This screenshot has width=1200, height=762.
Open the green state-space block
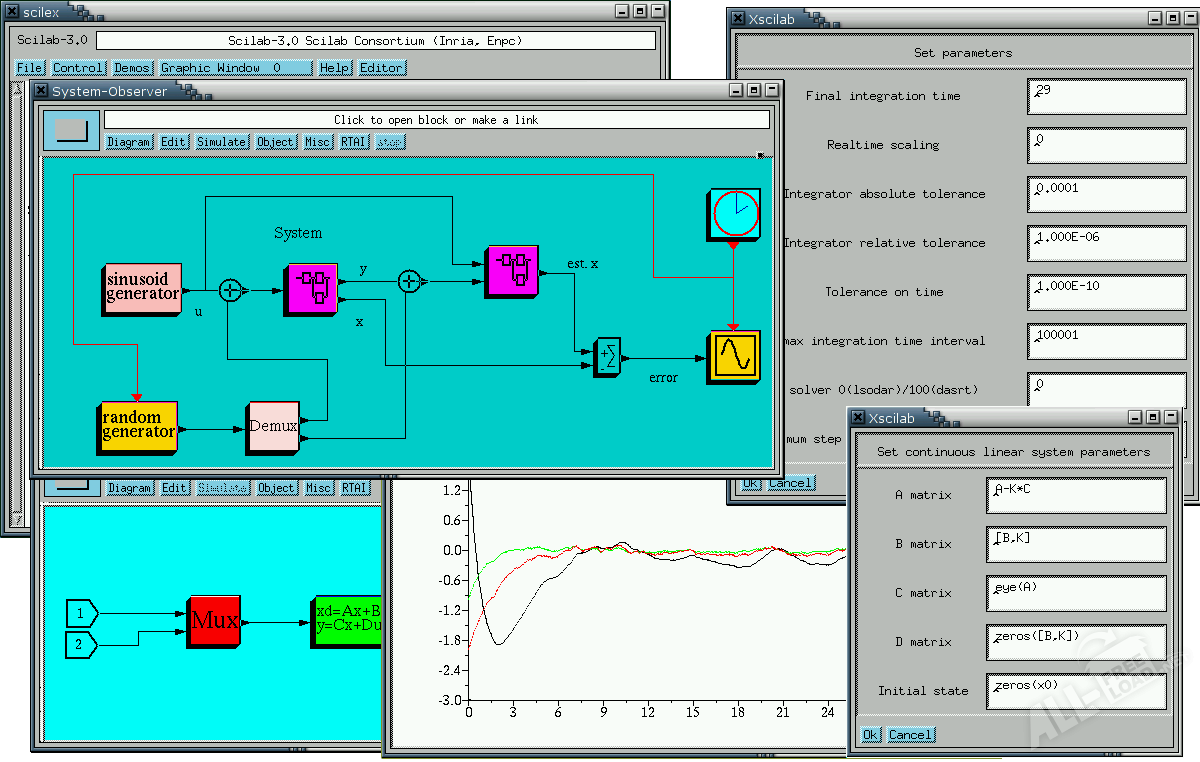[346, 620]
